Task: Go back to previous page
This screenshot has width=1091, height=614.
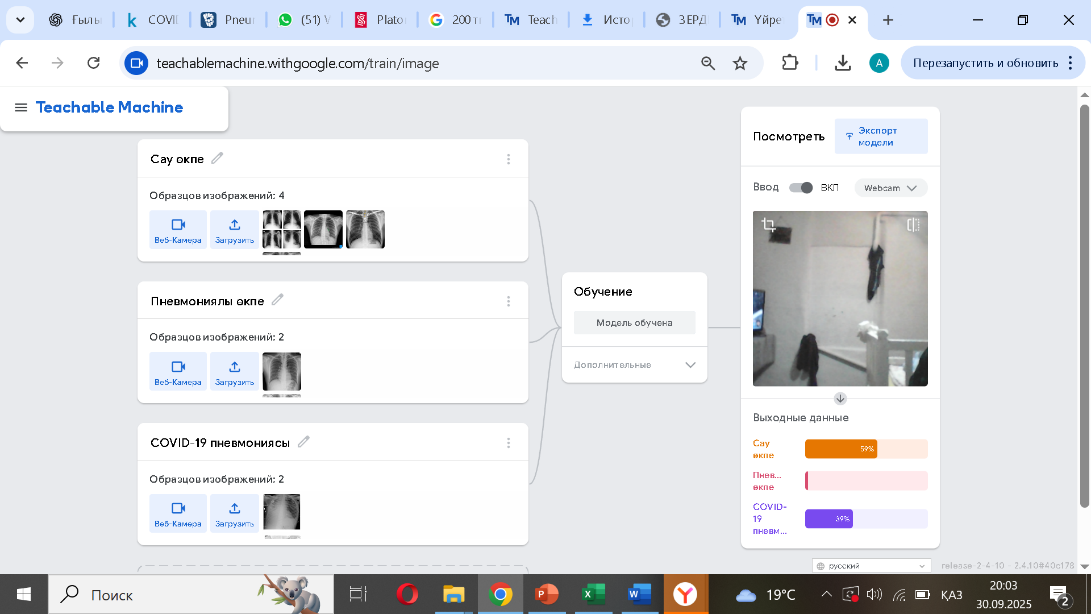Action: click(22, 63)
